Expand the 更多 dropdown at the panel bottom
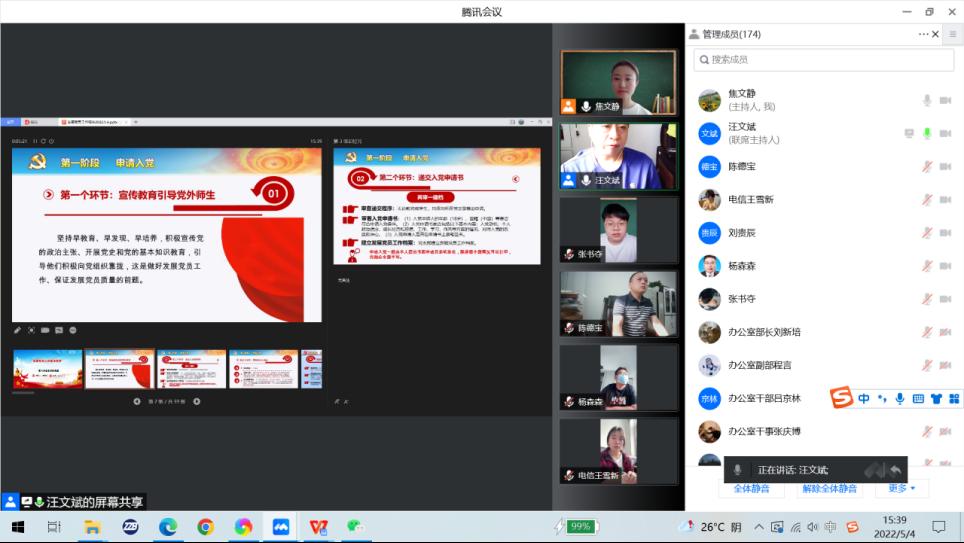Image resolution: width=964 pixels, height=543 pixels. click(x=901, y=488)
